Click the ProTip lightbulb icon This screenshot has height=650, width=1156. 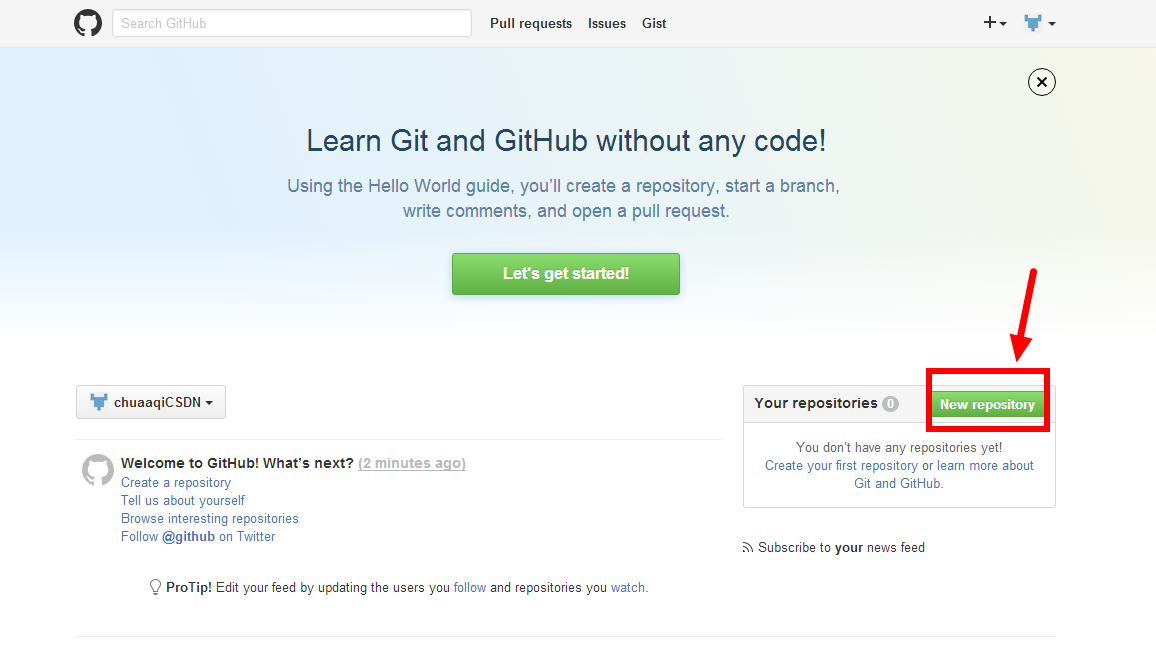point(155,587)
